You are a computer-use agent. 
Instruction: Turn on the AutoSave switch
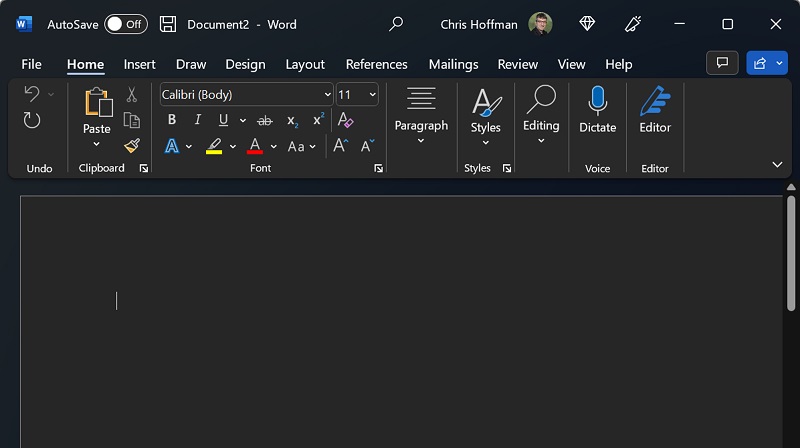126,24
